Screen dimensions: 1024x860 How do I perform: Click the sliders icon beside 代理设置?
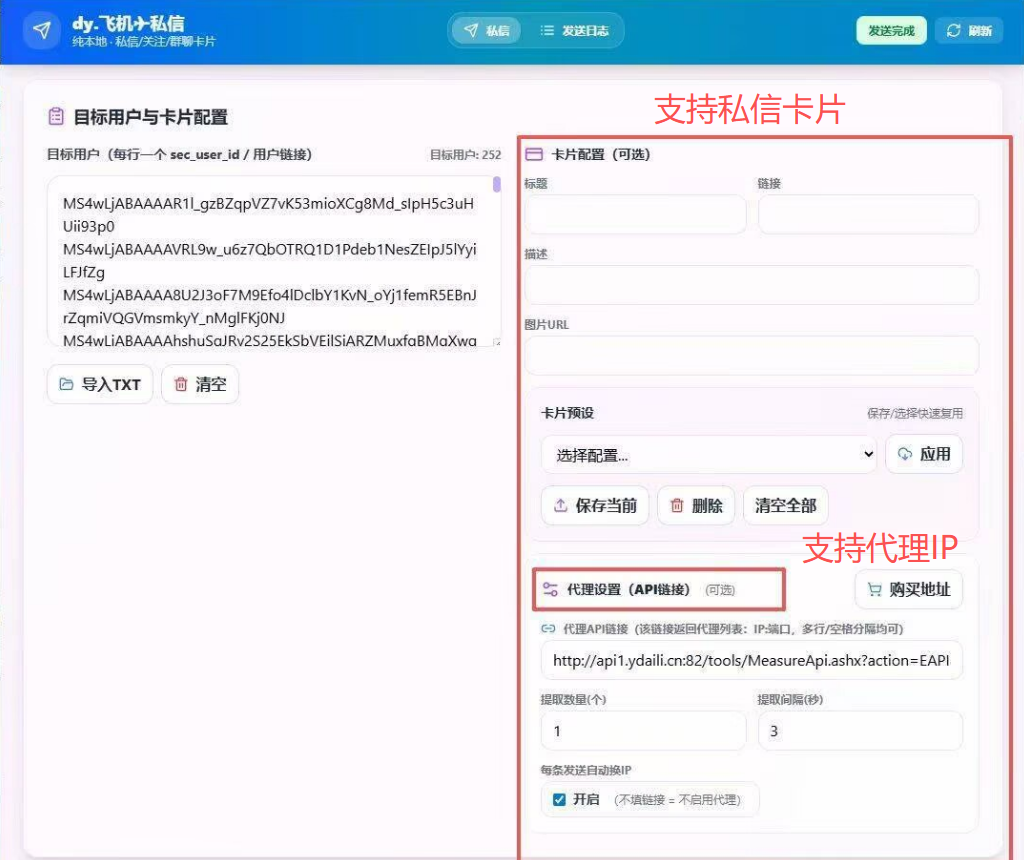click(x=550, y=590)
